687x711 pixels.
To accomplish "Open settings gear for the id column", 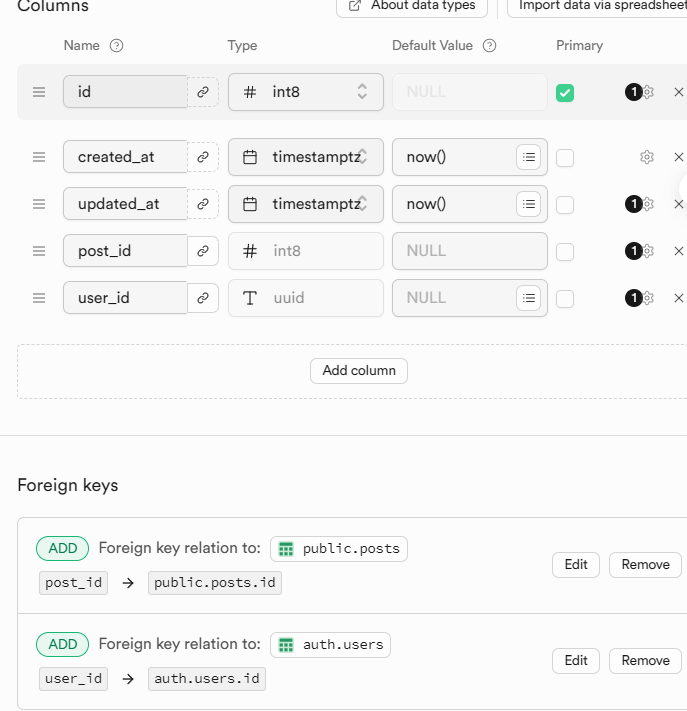I will tap(647, 92).
